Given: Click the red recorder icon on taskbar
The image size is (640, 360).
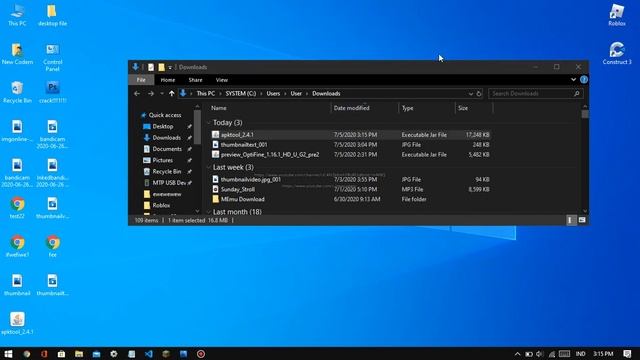Looking at the screenshot, I should coord(201,354).
